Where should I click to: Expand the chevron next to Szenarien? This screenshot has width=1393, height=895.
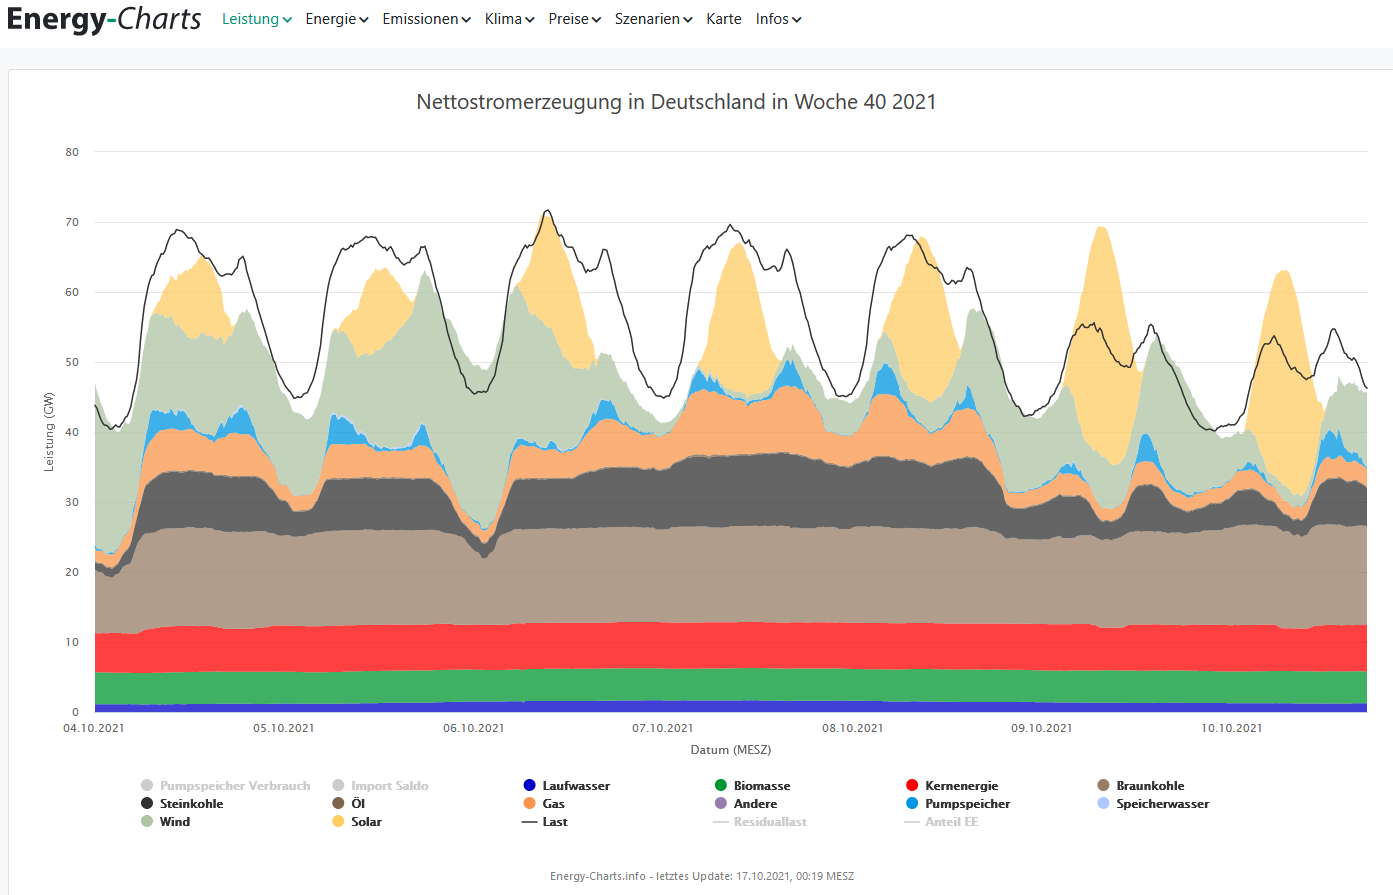[688, 20]
